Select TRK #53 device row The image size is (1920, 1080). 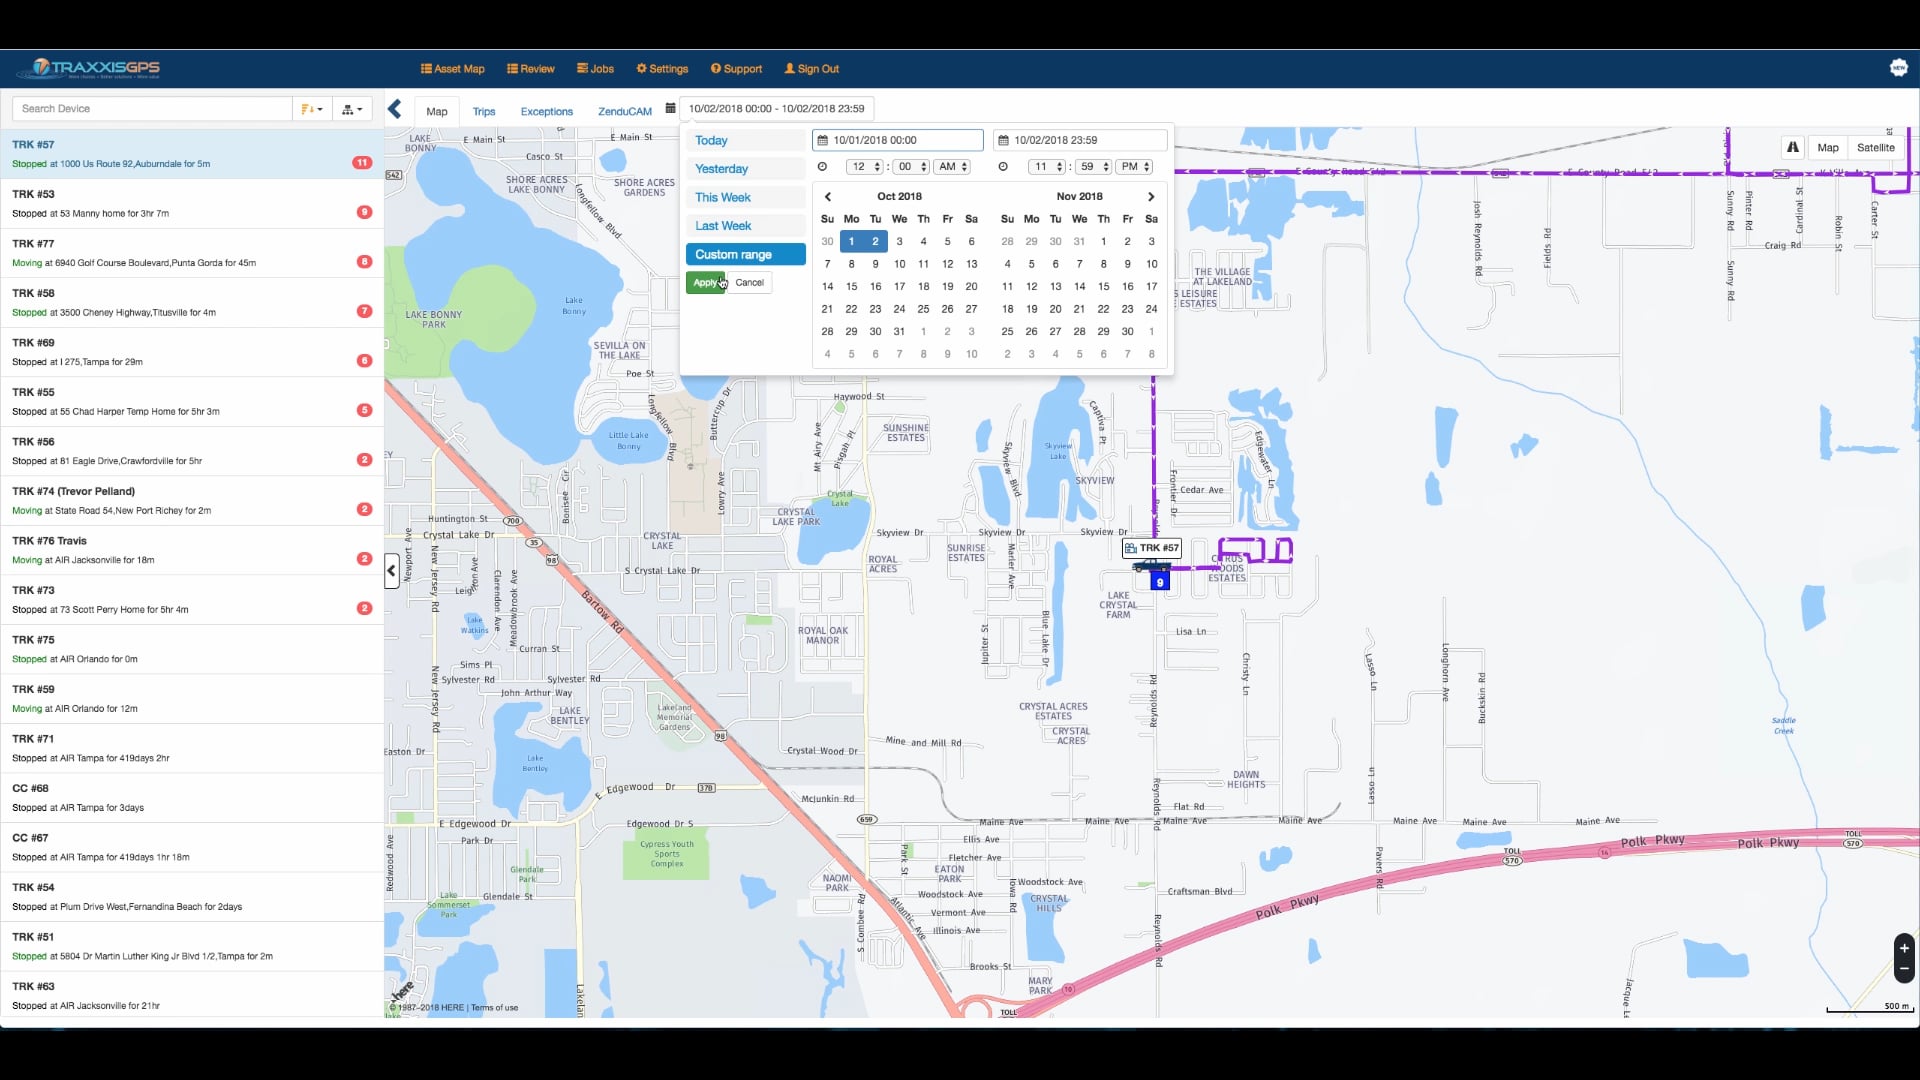click(192, 204)
